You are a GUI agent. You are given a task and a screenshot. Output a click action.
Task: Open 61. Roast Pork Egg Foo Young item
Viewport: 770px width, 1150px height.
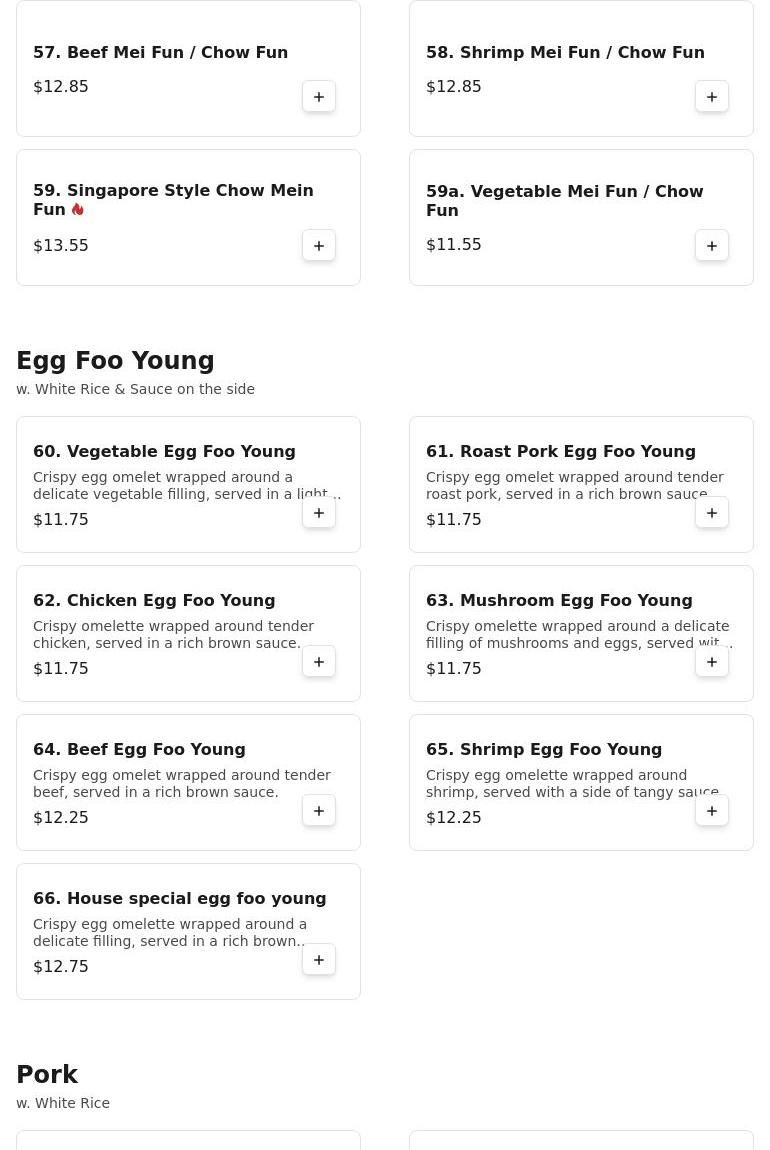coord(561,451)
